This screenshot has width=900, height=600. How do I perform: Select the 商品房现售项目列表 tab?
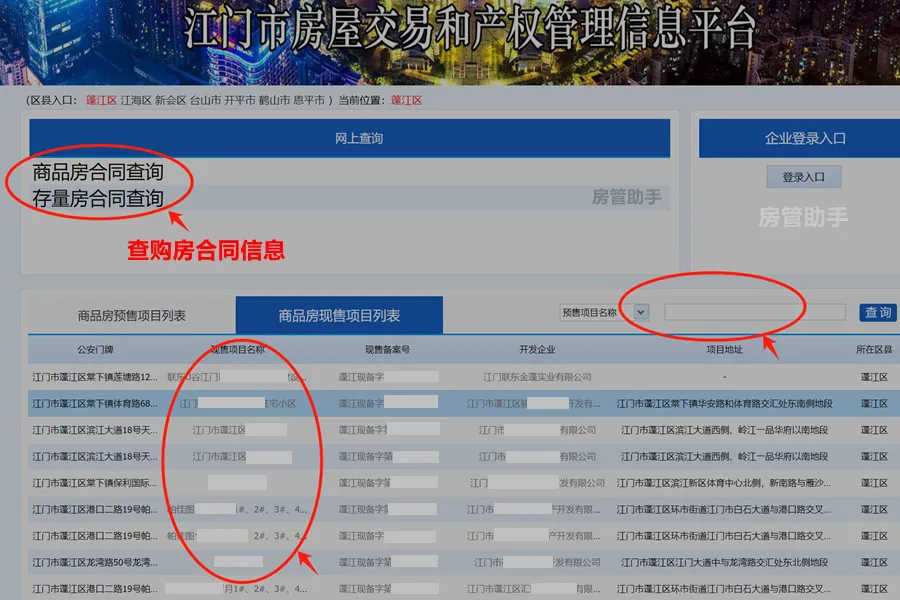pyautogui.click(x=339, y=315)
